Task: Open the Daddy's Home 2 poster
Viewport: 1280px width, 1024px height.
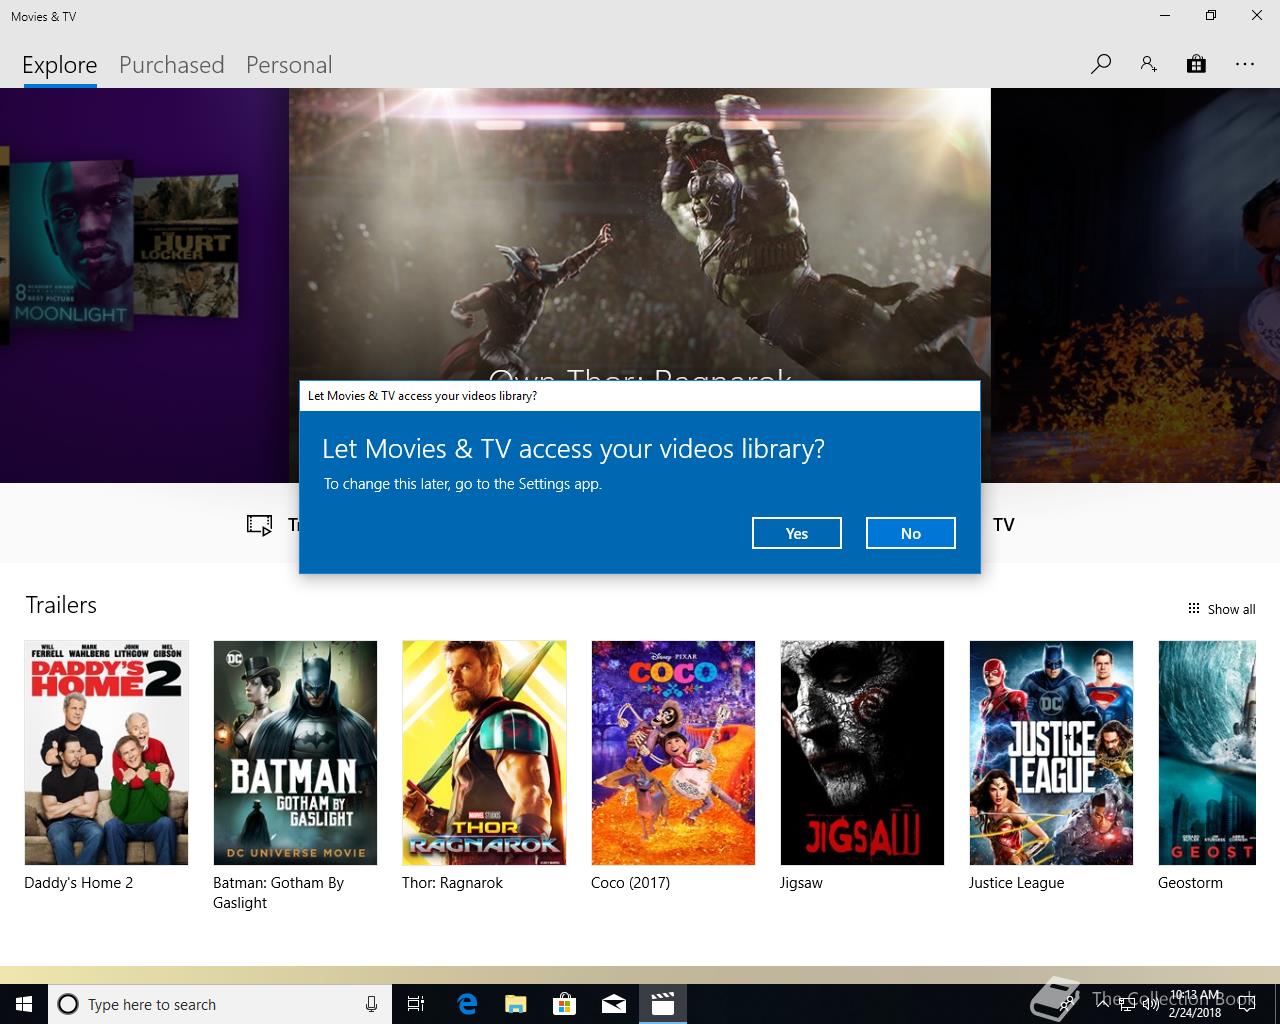Action: click(106, 753)
